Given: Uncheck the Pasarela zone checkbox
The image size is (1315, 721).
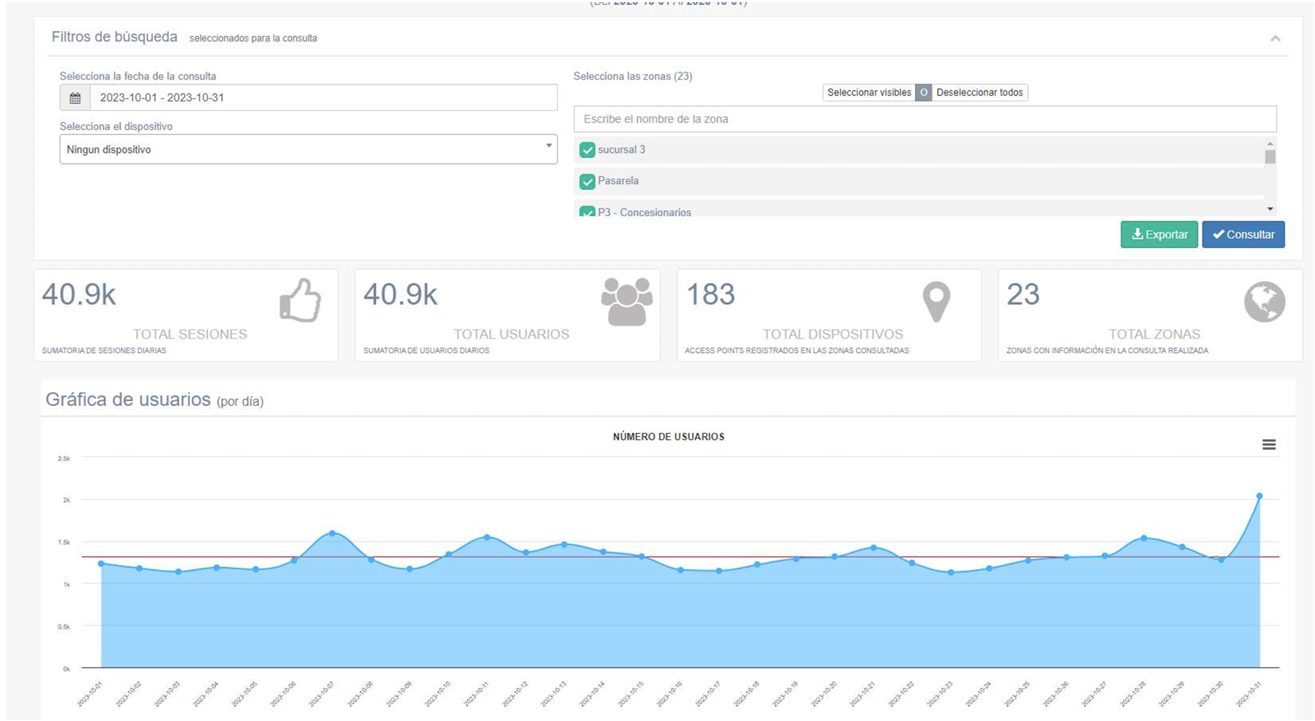Looking at the screenshot, I should click(587, 181).
